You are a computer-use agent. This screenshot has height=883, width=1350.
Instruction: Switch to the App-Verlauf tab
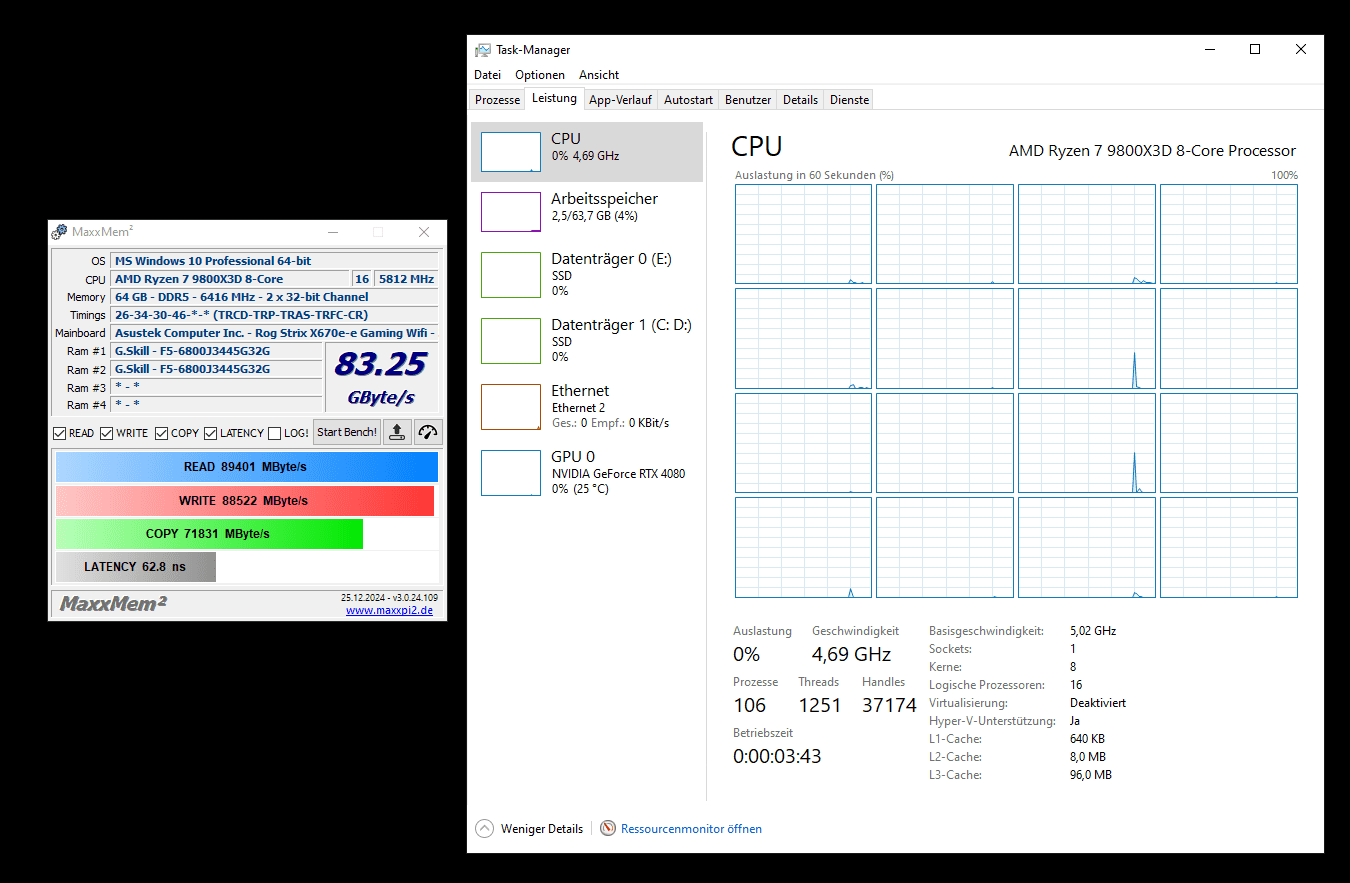pyautogui.click(x=620, y=100)
